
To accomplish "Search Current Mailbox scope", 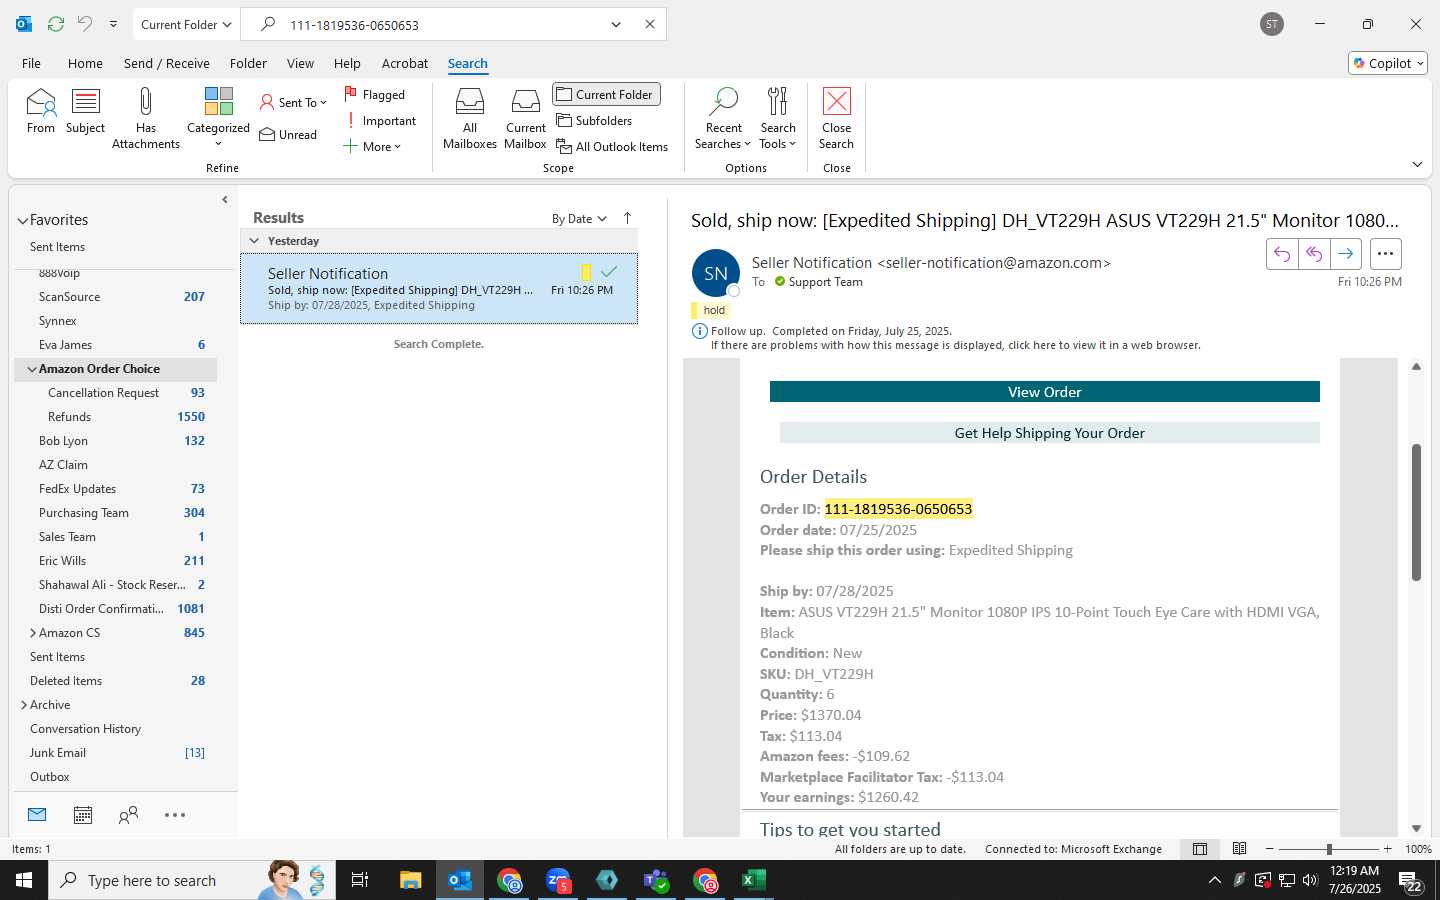I will pyautogui.click(x=526, y=118).
